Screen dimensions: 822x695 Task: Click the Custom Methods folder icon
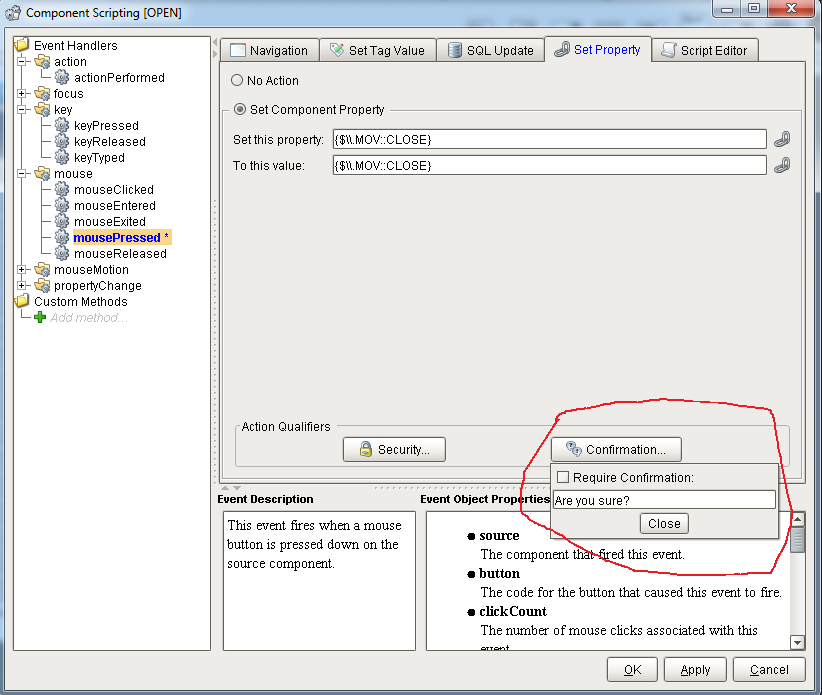(23, 301)
